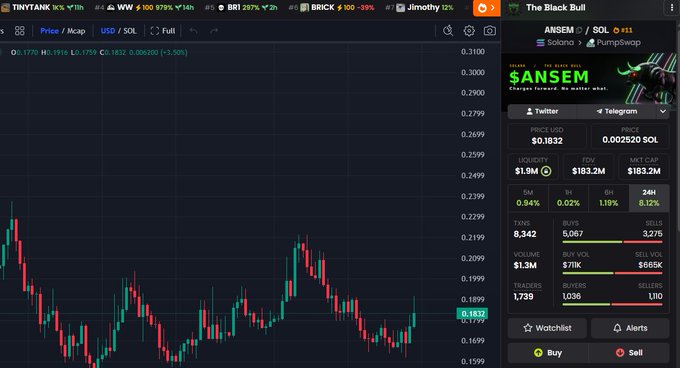Open the chart layout grid icon
Screen dimensions: 680x368
click(x=20, y=31)
